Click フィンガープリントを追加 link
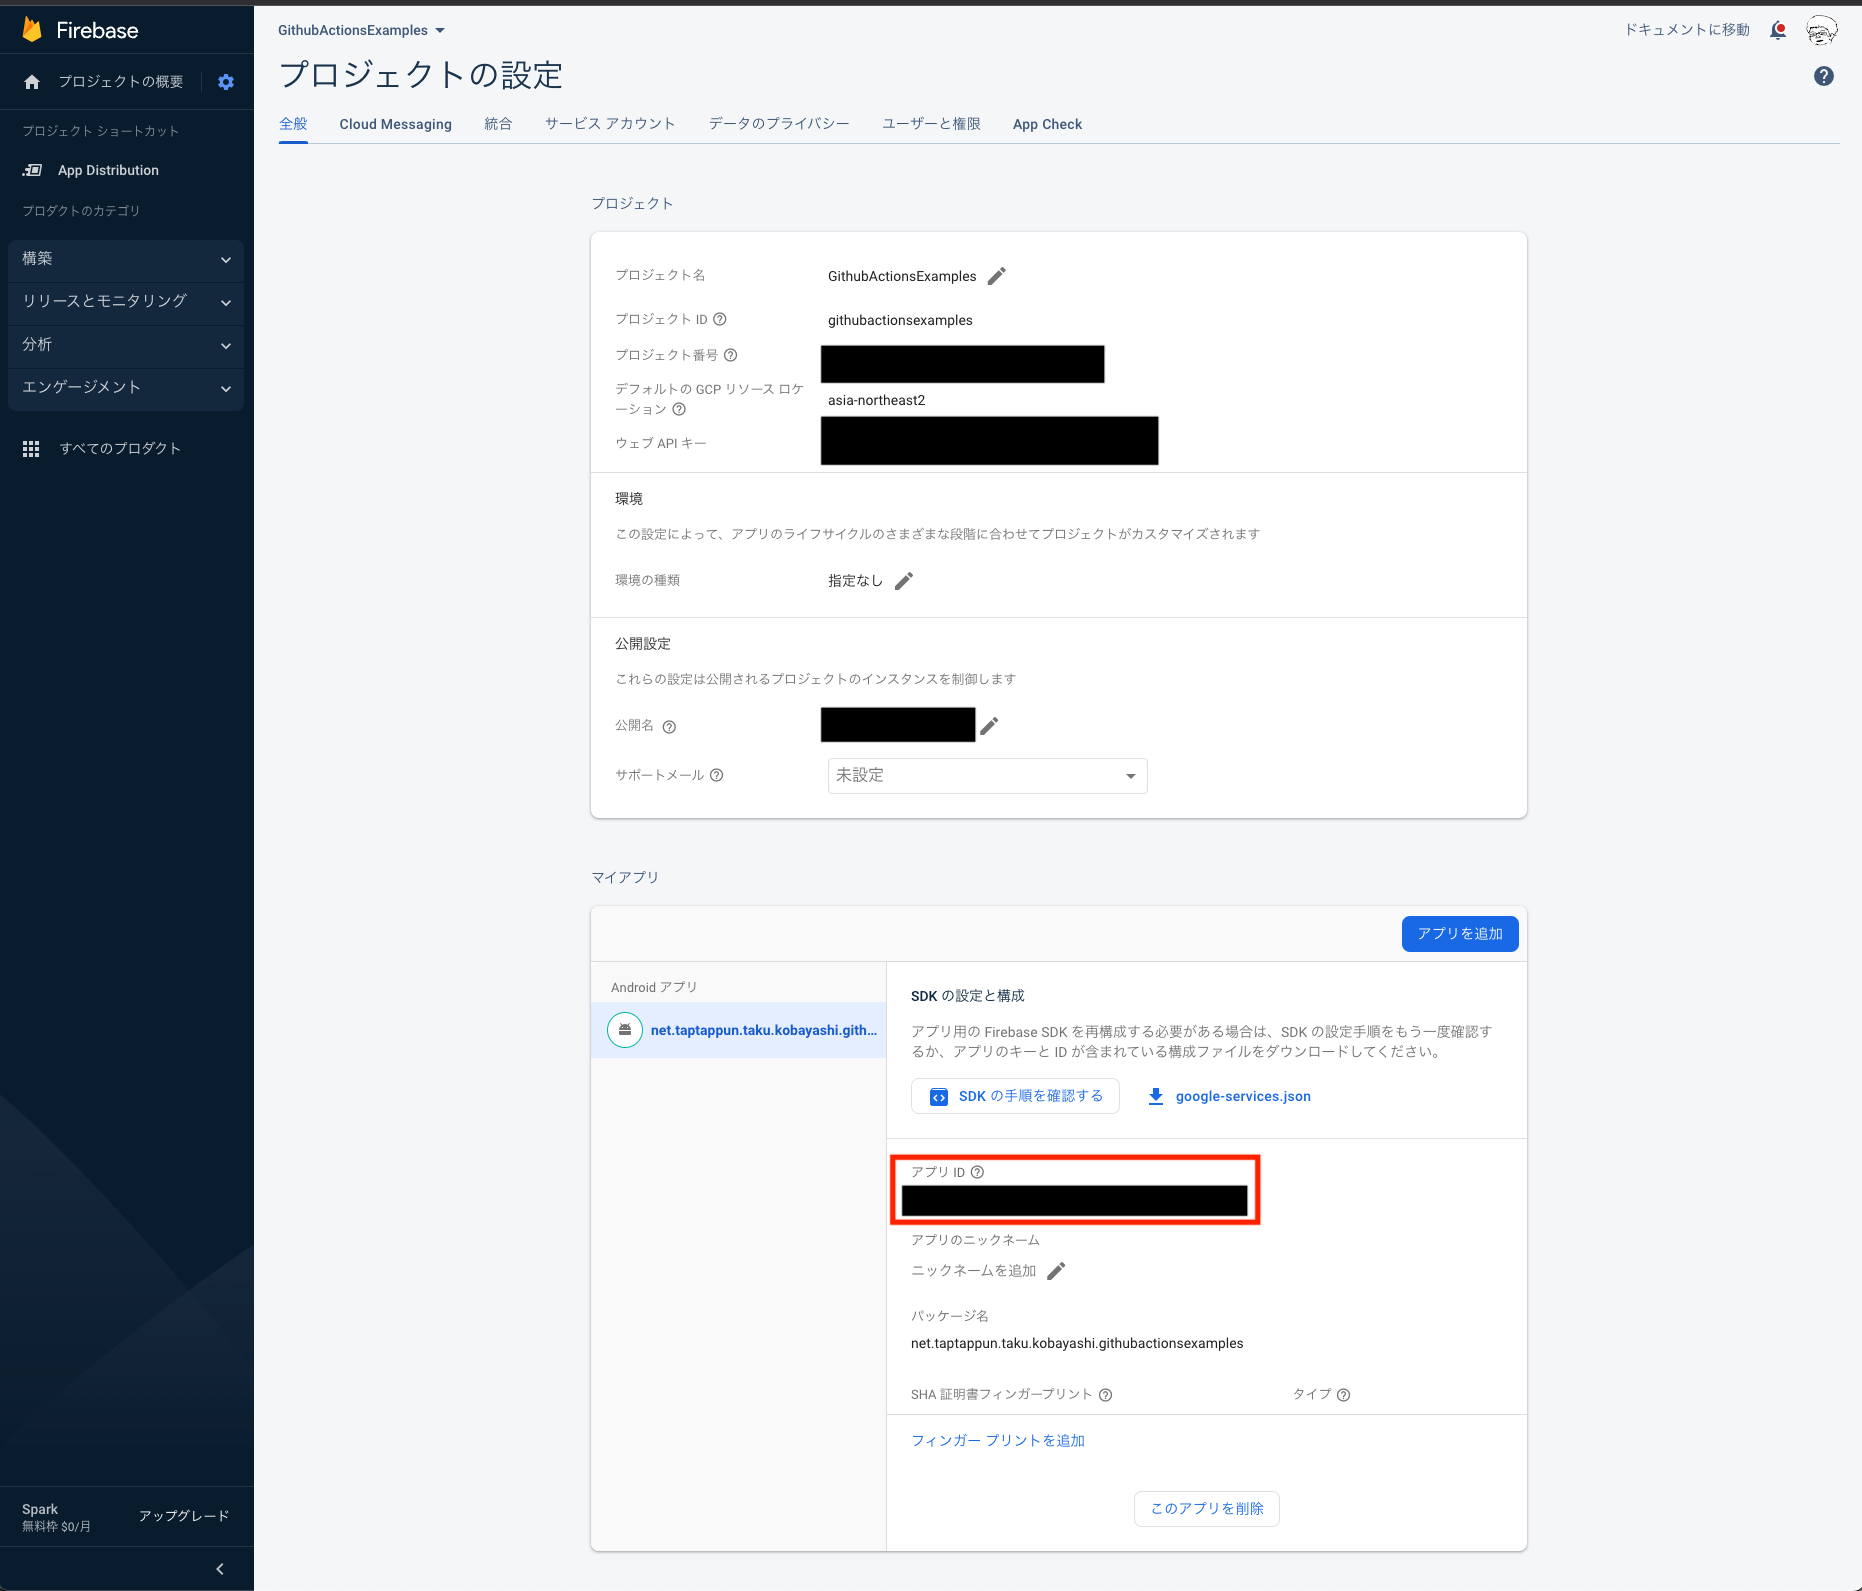 pyautogui.click(x=997, y=1440)
